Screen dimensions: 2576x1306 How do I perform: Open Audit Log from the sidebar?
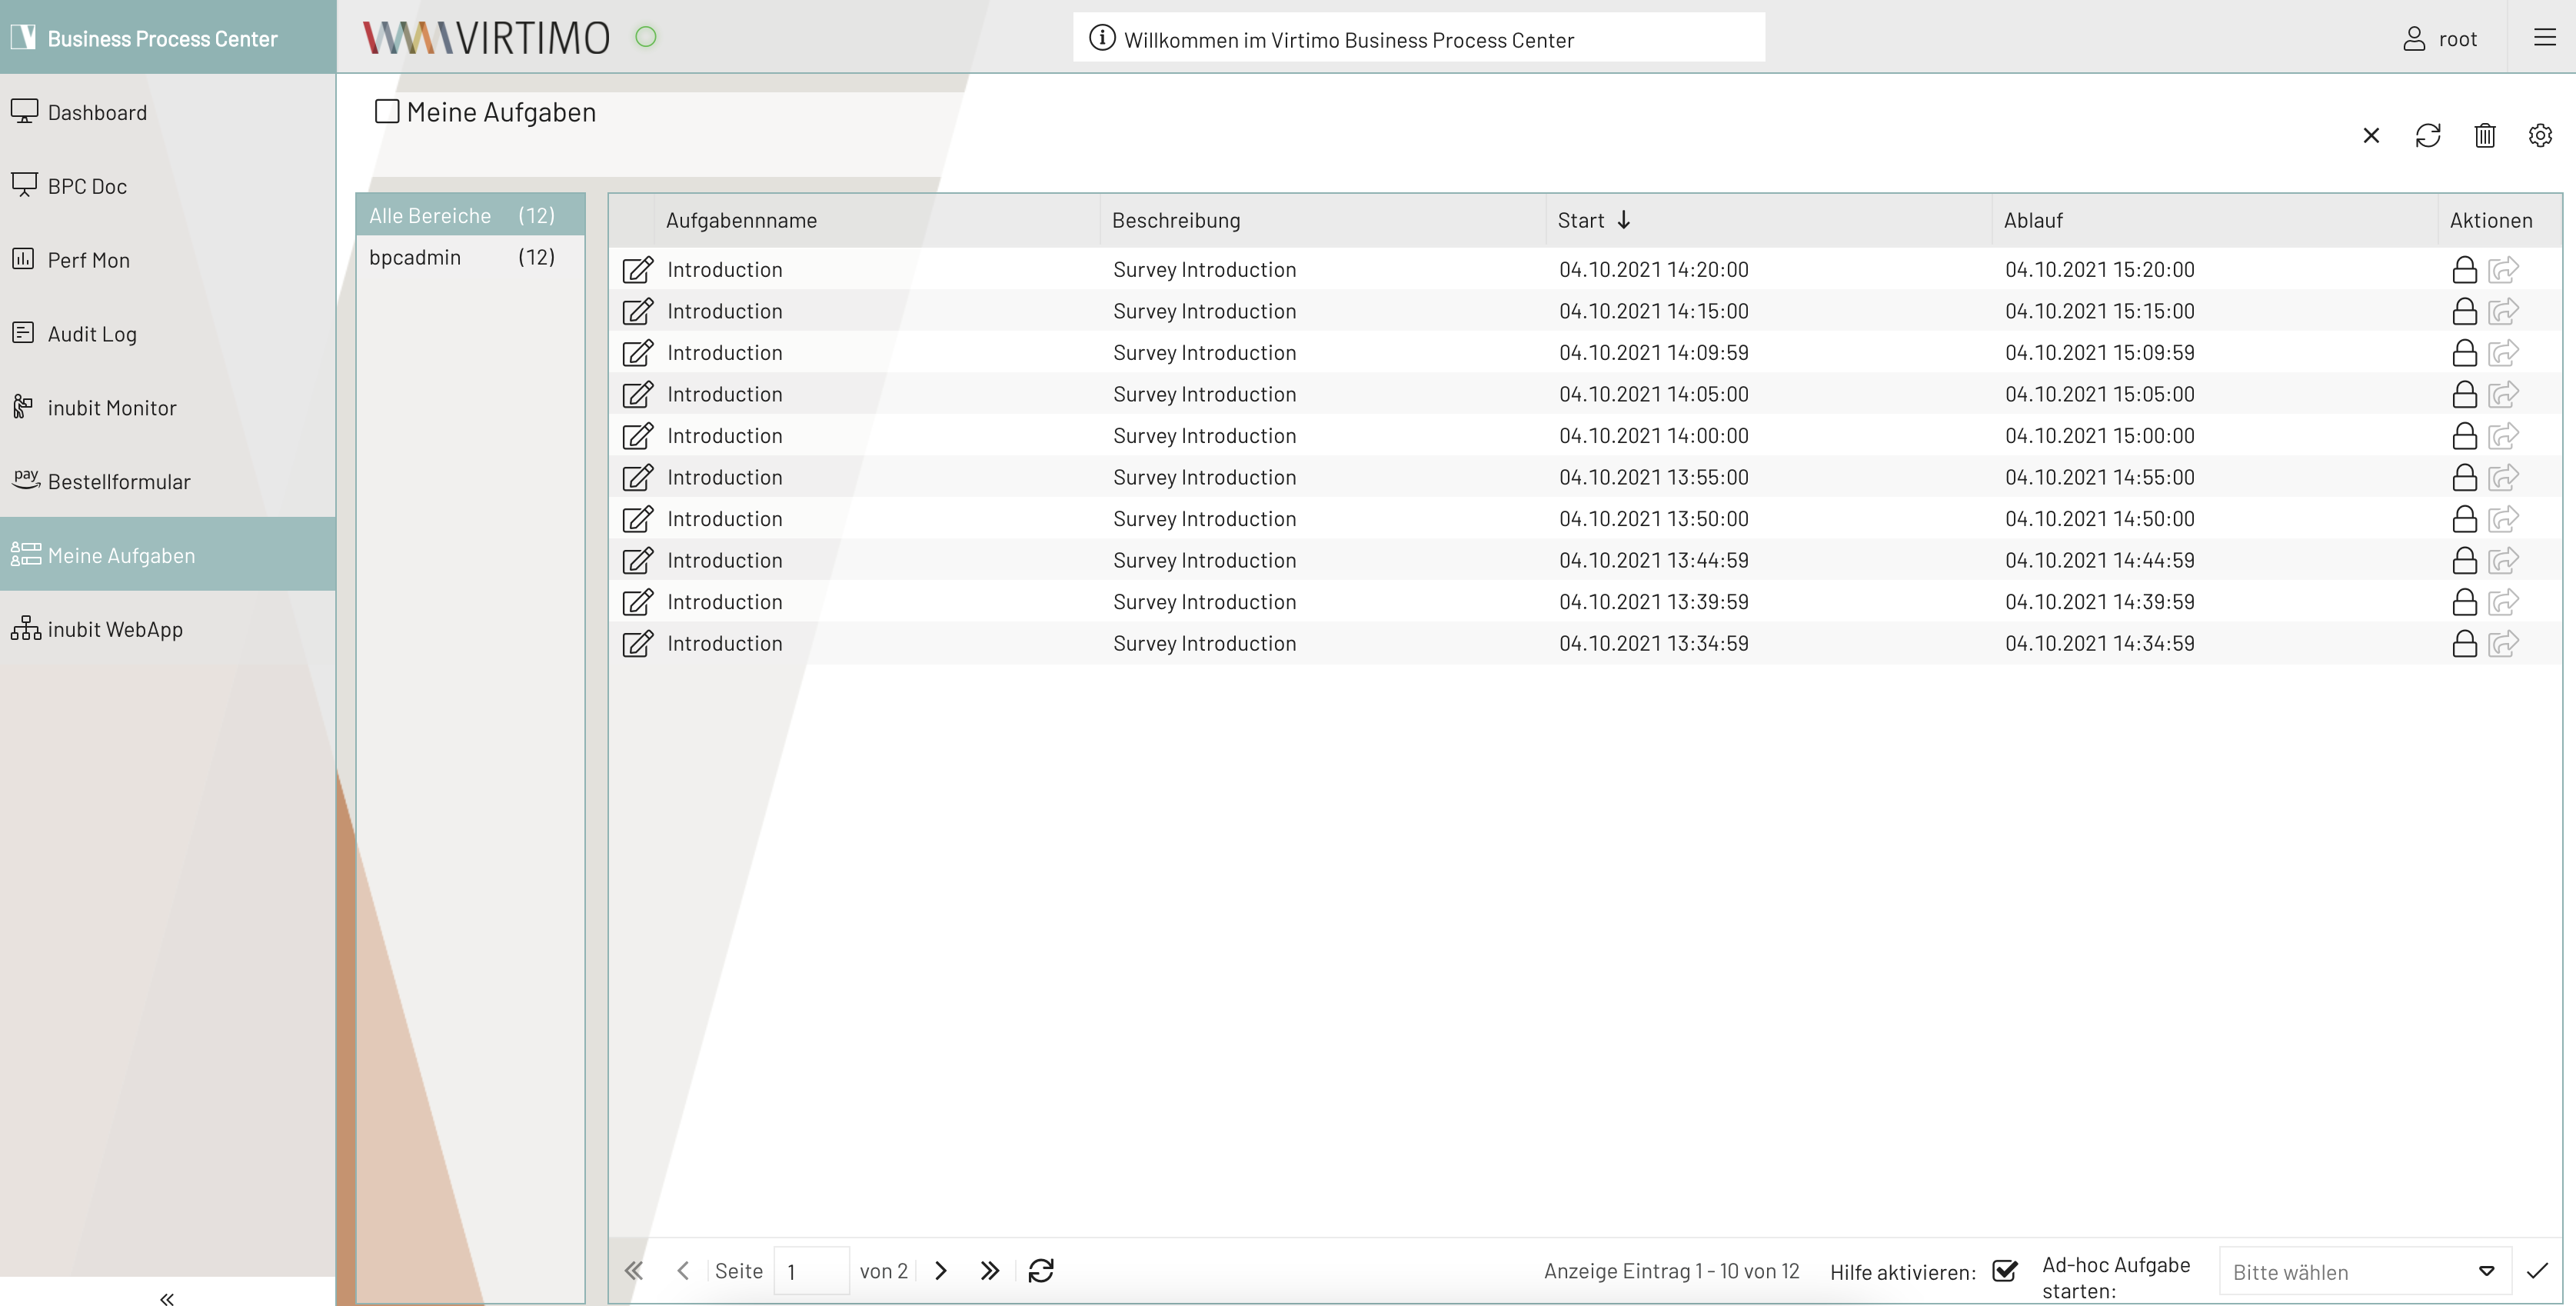click(x=92, y=334)
